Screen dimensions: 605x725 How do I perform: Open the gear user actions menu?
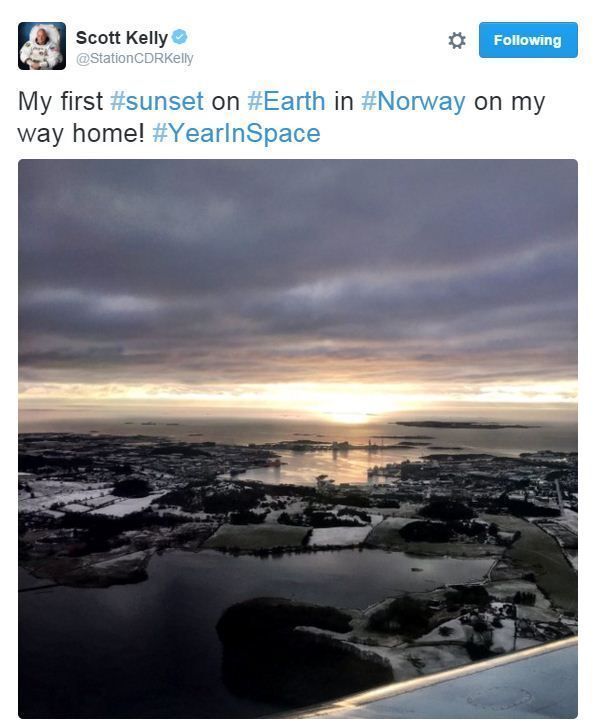coord(457,41)
